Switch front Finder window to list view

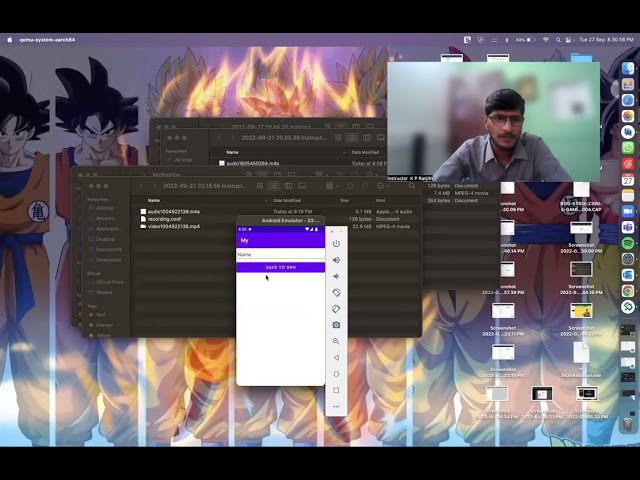273,186
